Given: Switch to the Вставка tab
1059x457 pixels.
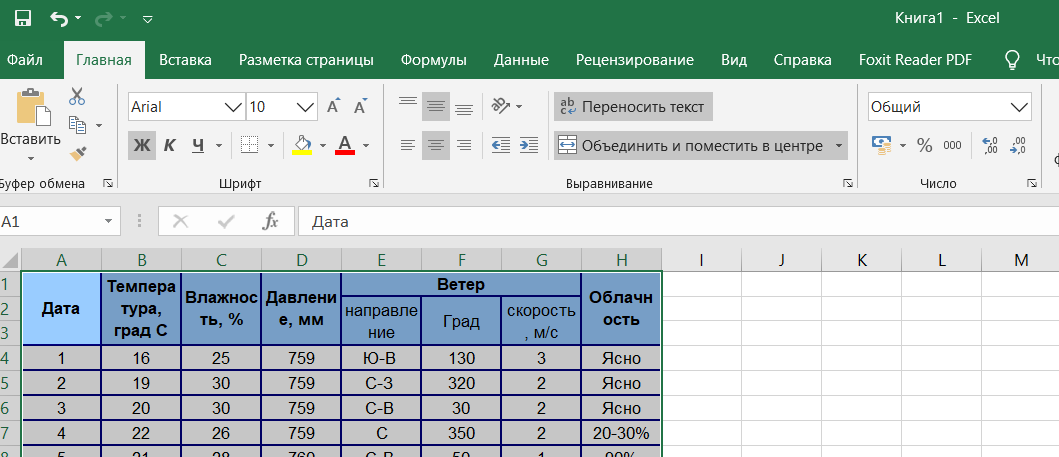Looking at the screenshot, I should point(185,60).
